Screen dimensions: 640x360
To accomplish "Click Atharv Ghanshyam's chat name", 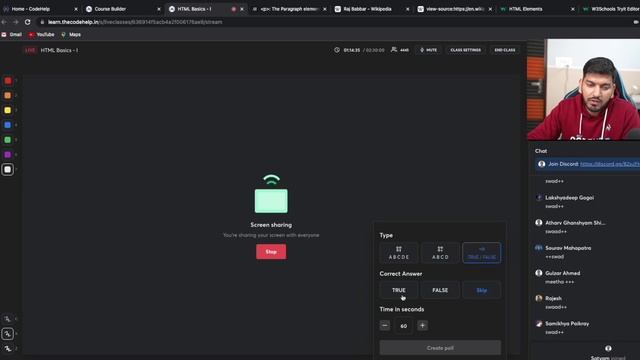I will click(575, 223).
